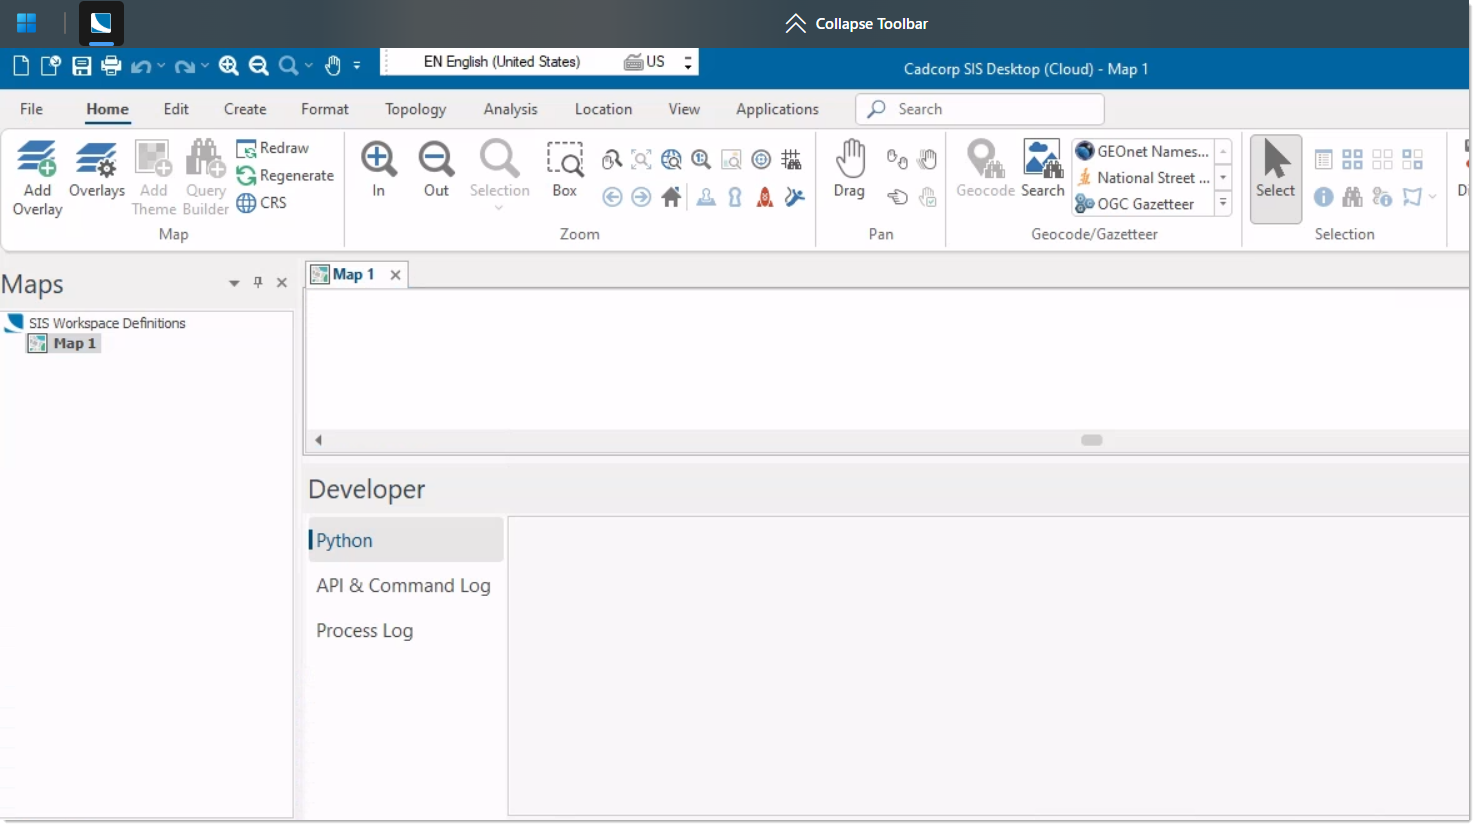Image resolution: width=1476 pixels, height=827 pixels.
Task: Click the Gazetteer Search button
Action: click(x=1043, y=169)
